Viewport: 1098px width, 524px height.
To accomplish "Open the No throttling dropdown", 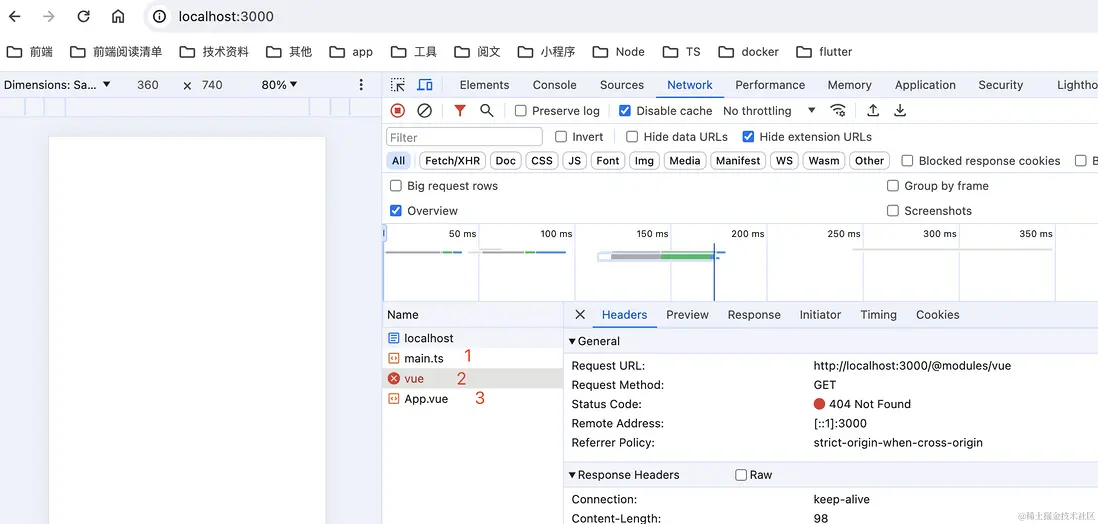I will [769, 111].
